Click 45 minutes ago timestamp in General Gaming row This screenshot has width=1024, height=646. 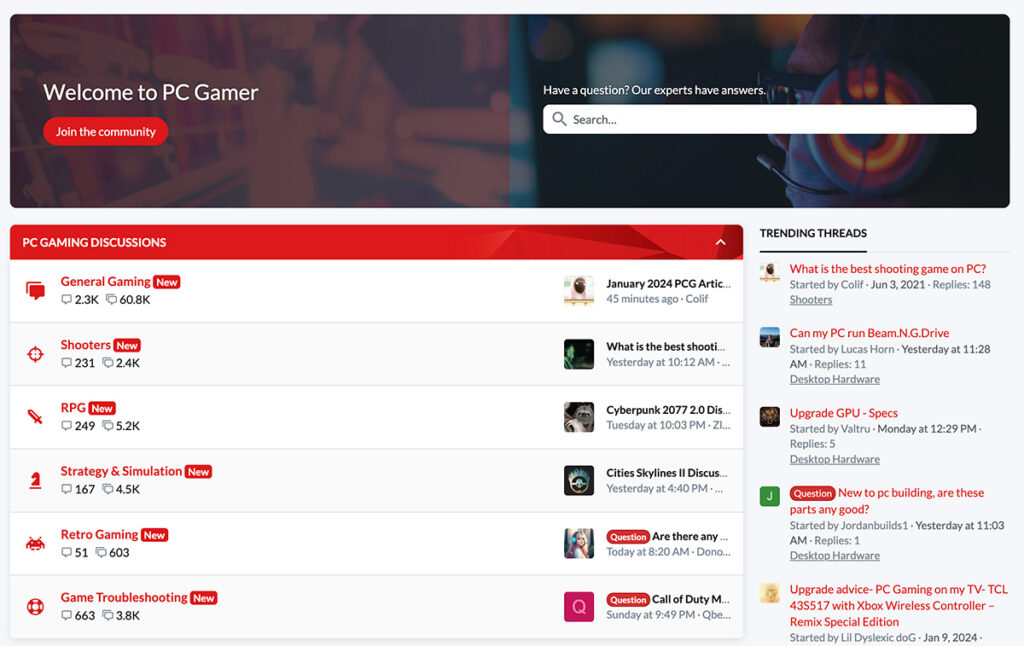642,299
